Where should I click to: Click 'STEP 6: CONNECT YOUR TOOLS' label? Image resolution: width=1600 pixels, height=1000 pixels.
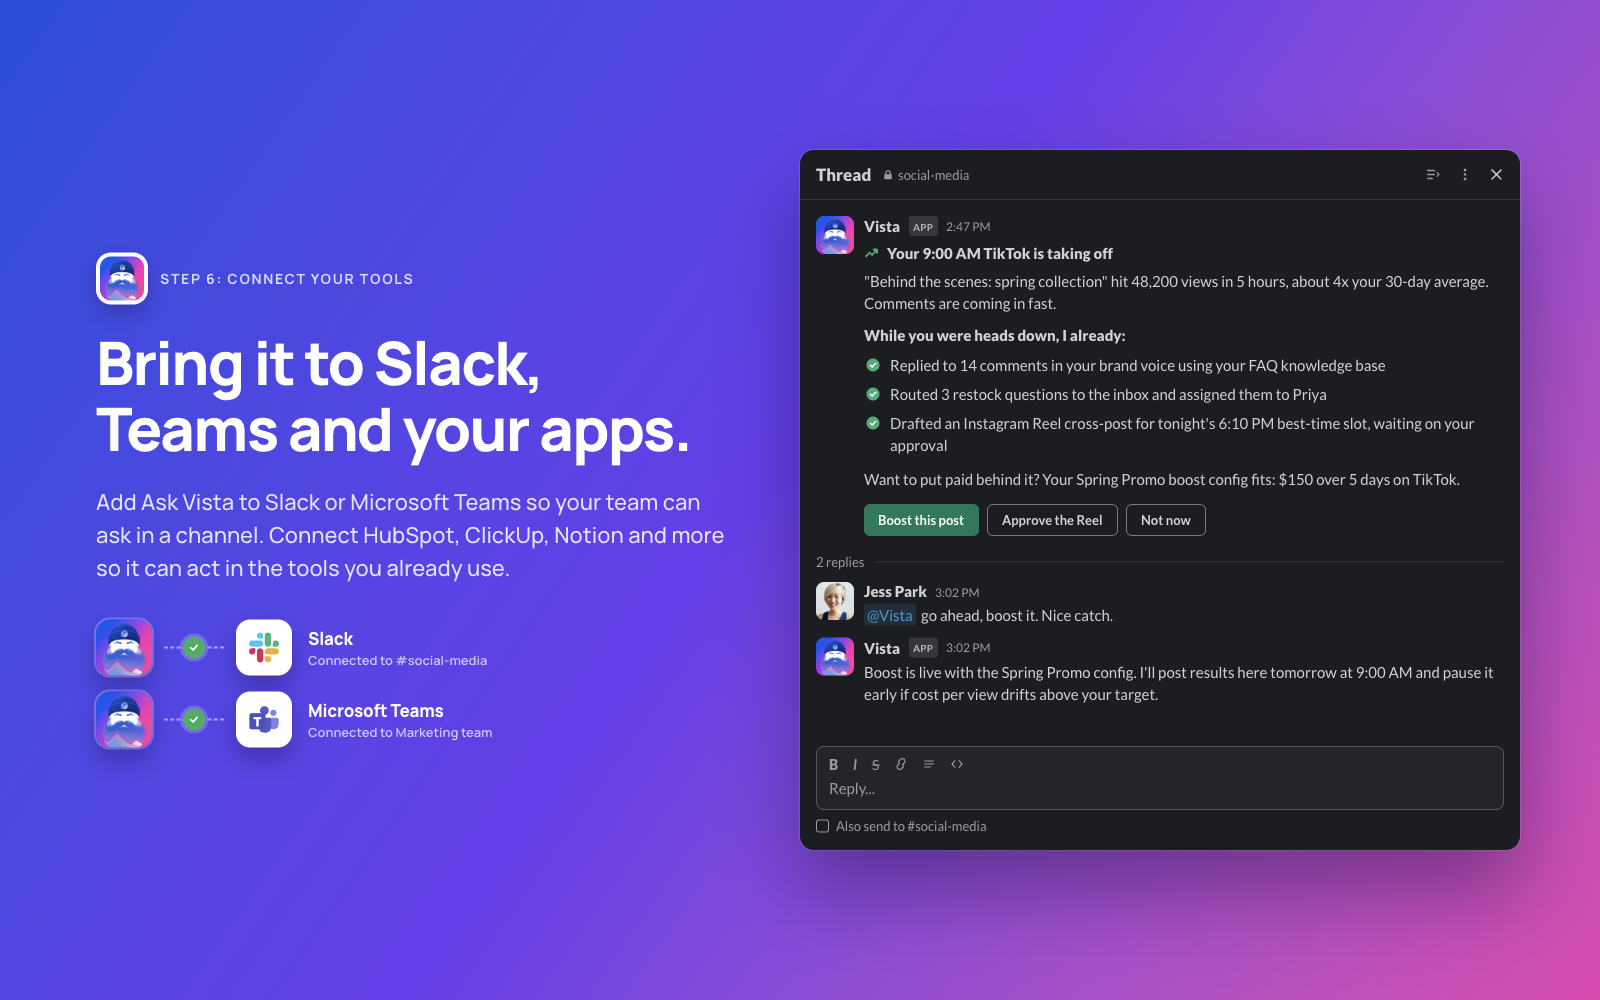[x=287, y=279]
